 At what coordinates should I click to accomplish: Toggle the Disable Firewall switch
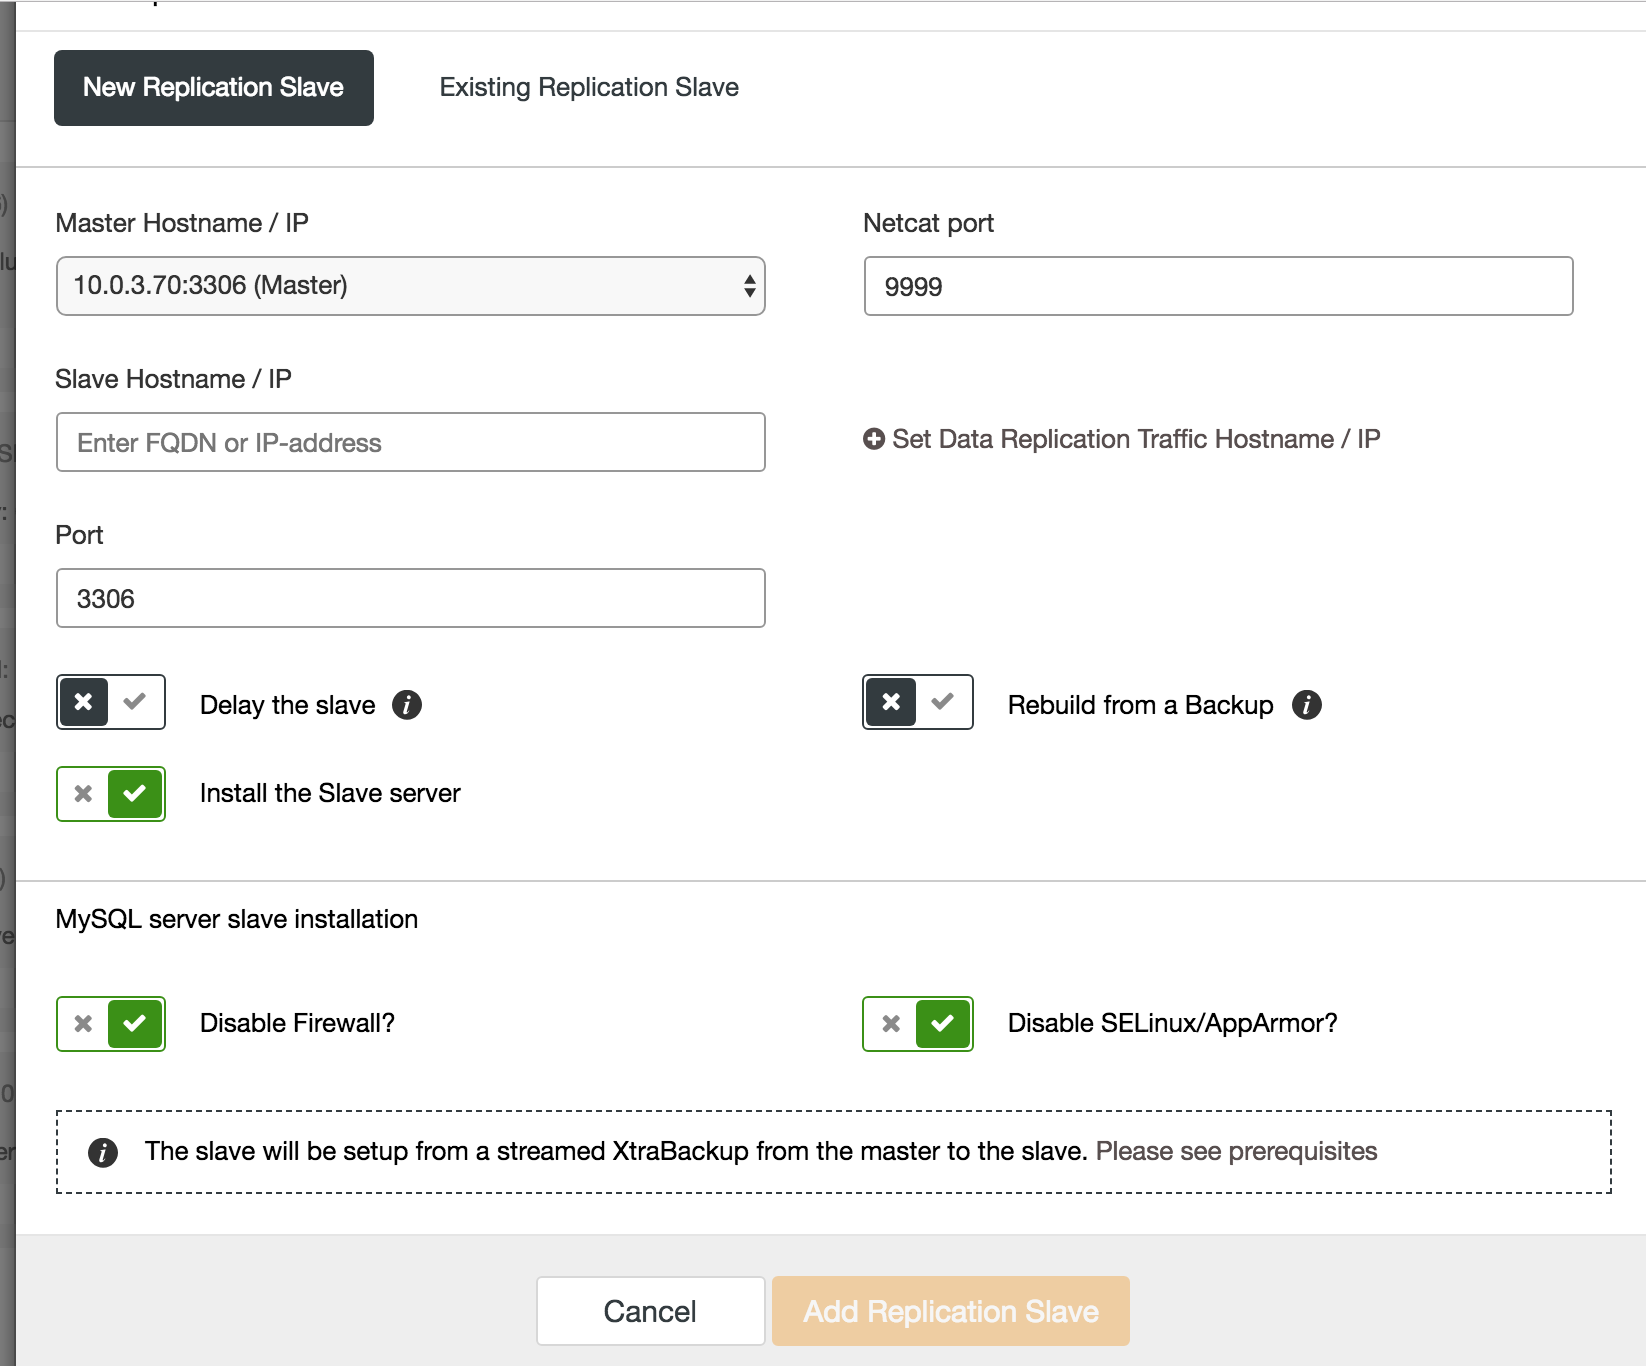tap(111, 1024)
